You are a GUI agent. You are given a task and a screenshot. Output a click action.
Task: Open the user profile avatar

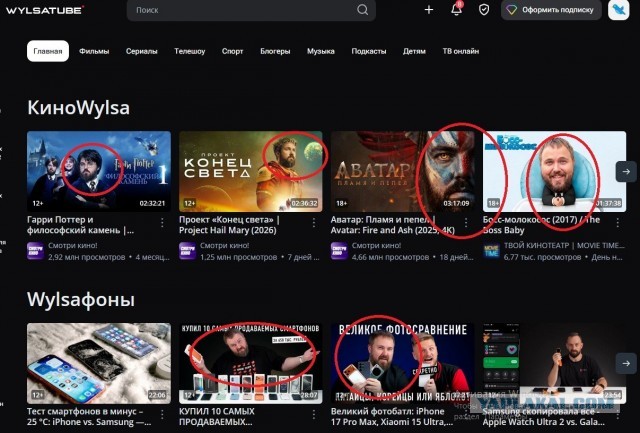[618, 10]
